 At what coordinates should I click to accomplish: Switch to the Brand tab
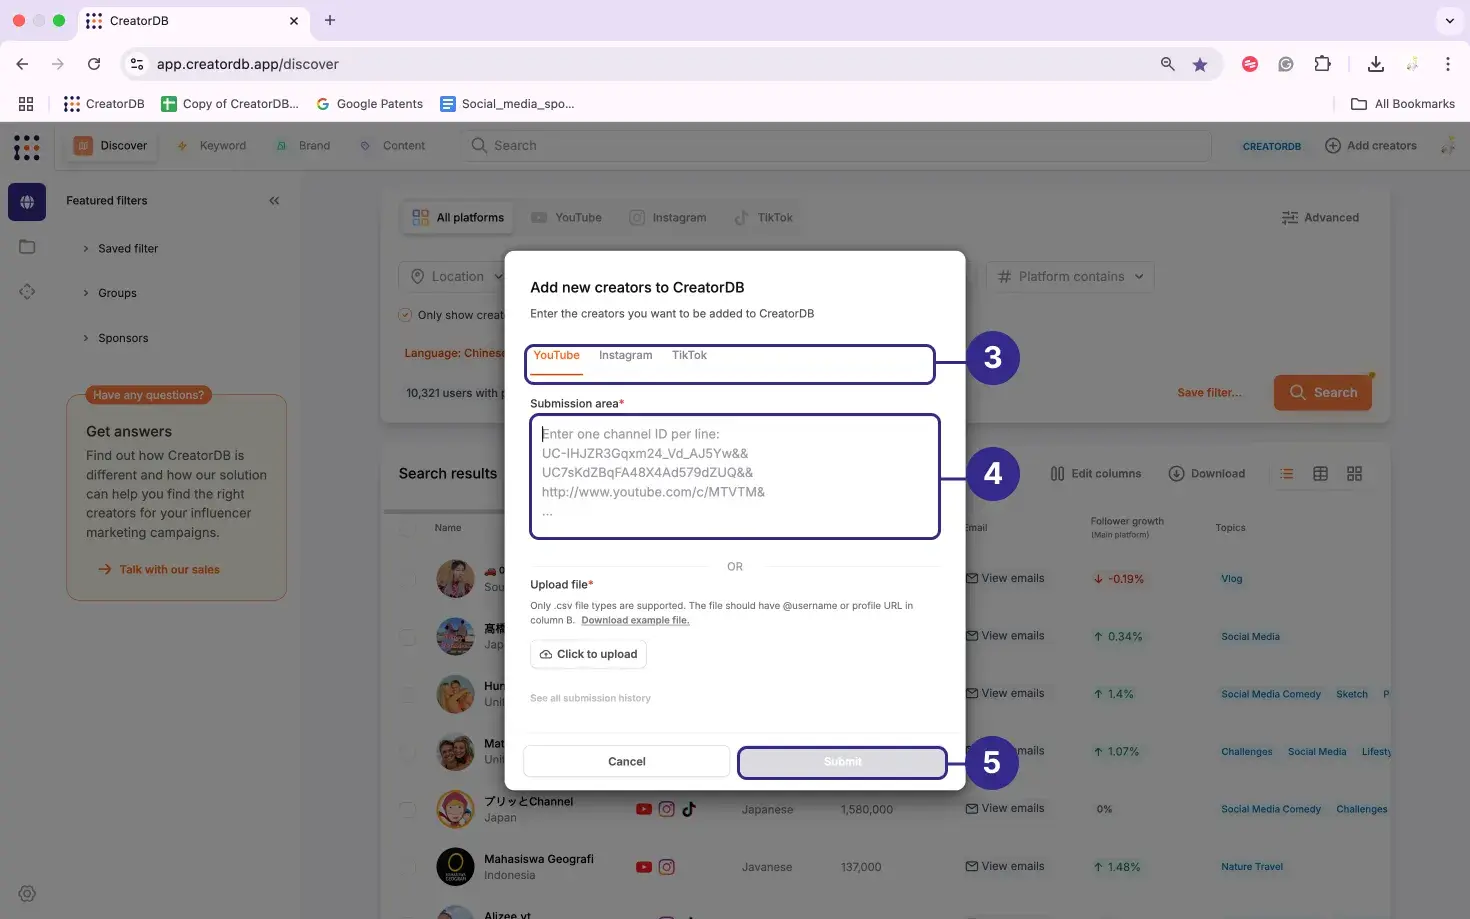303,146
